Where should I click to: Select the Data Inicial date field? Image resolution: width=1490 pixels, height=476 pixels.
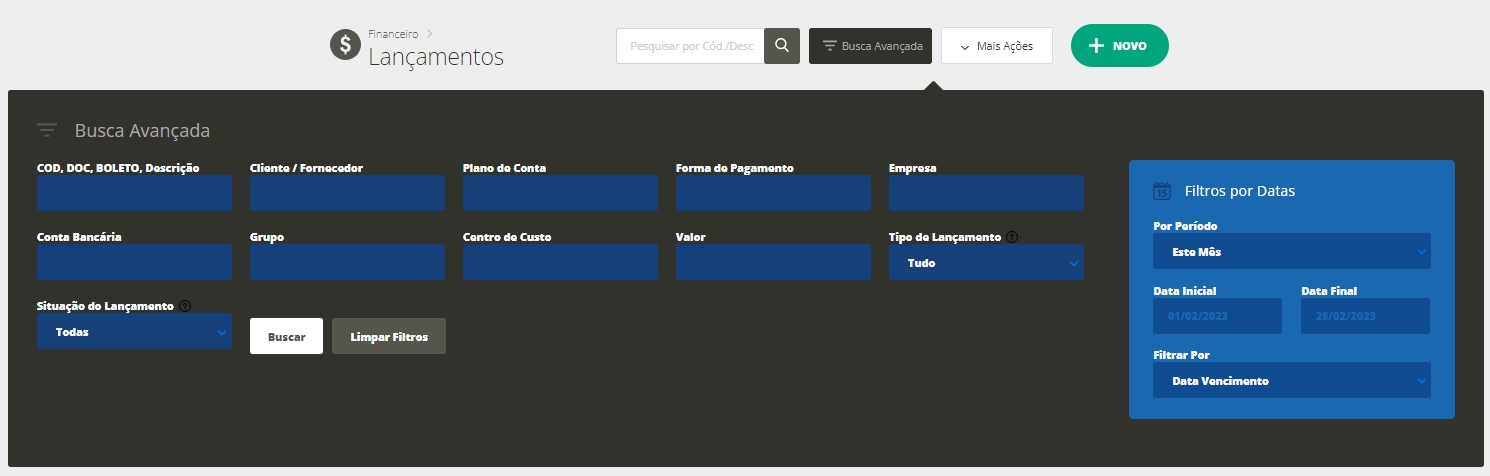pos(1217,316)
